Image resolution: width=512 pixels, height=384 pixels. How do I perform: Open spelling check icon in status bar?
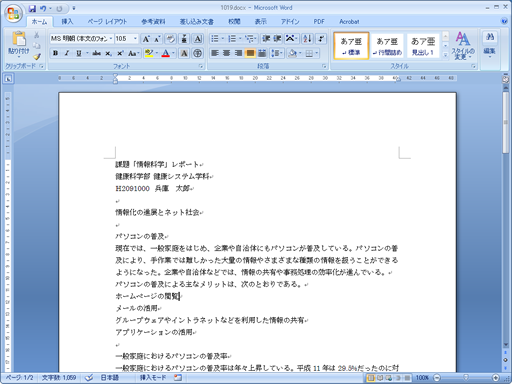point(89,378)
